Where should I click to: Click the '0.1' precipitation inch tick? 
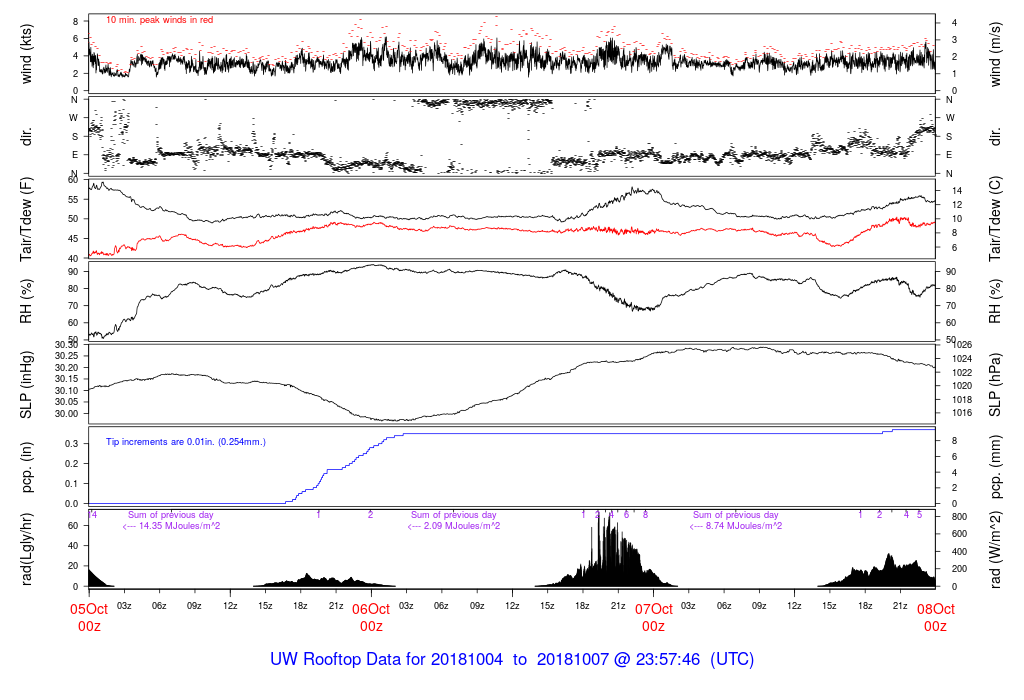(72, 484)
